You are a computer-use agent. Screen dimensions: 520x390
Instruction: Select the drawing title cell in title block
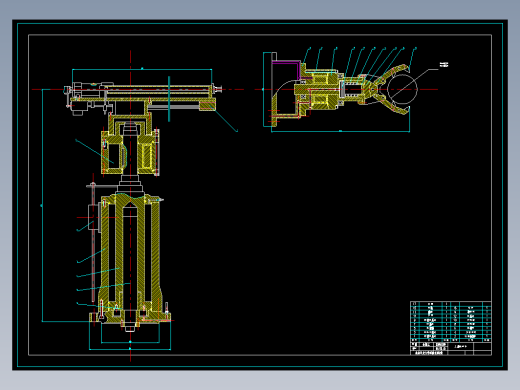click(x=461, y=347)
